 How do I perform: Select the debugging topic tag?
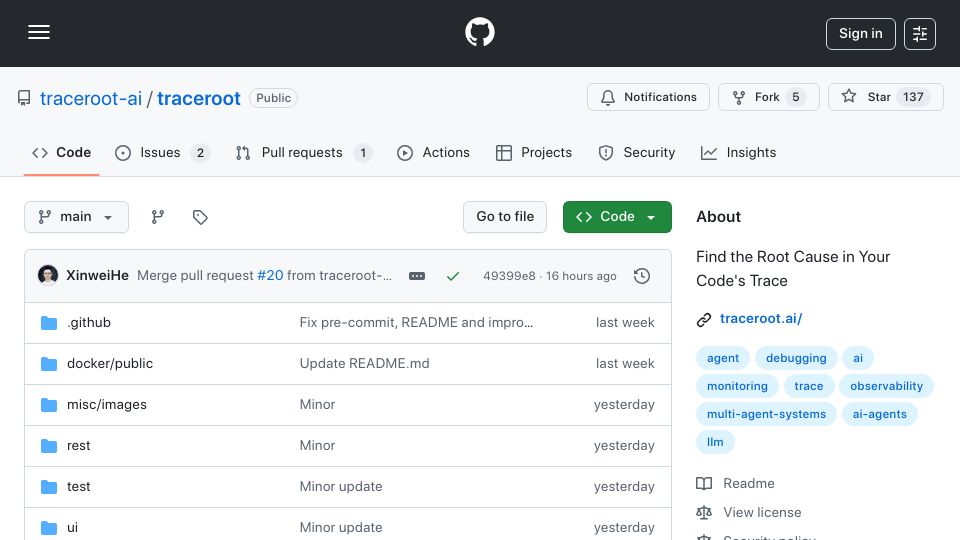[796, 358]
